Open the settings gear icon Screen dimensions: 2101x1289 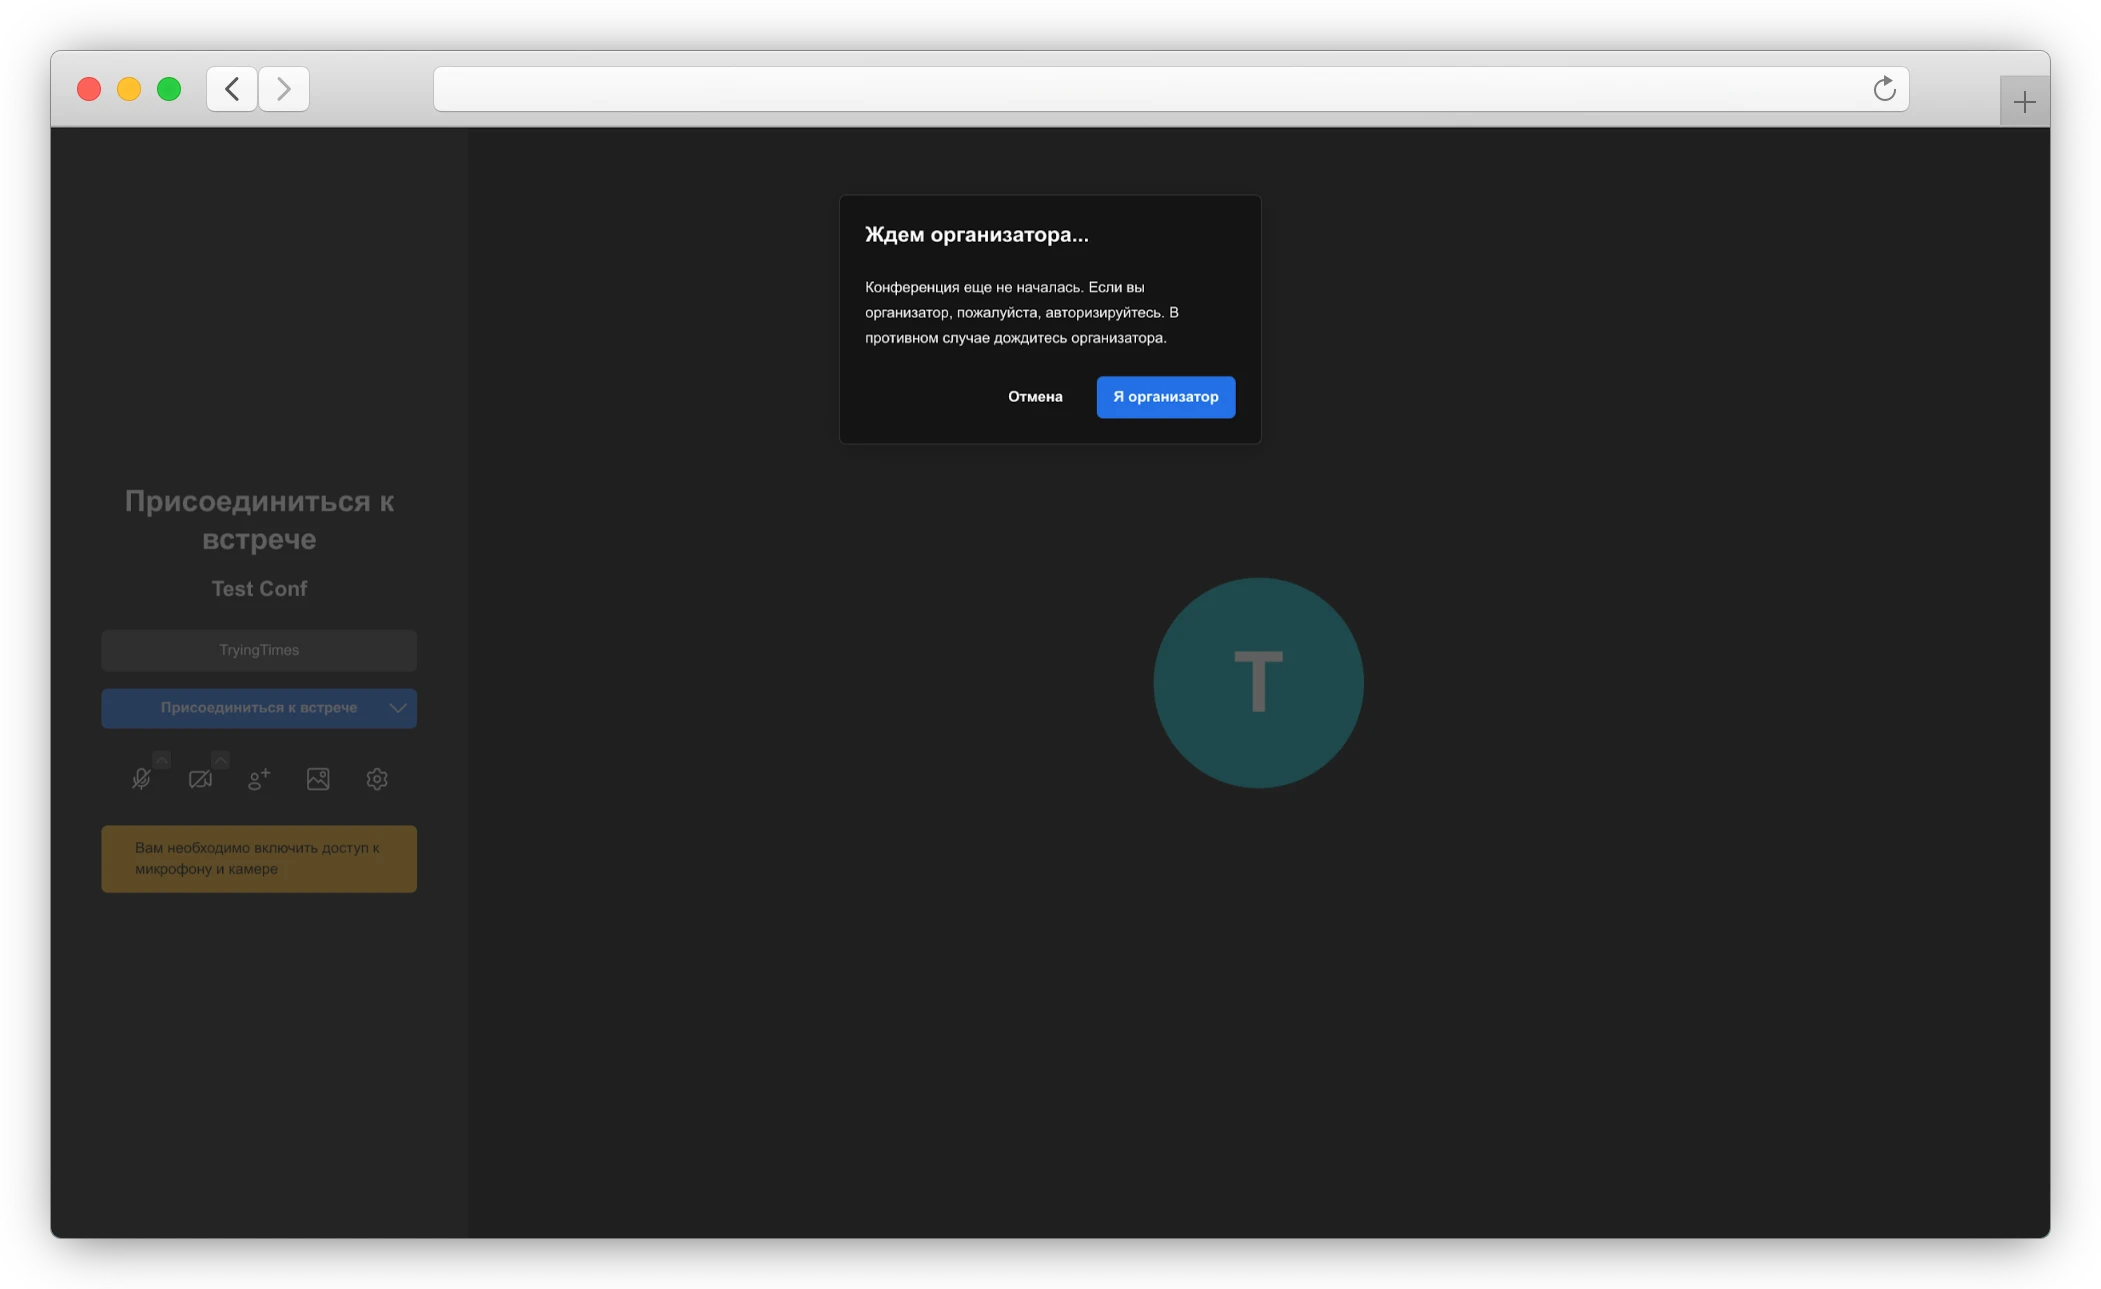tap(377, 779)
